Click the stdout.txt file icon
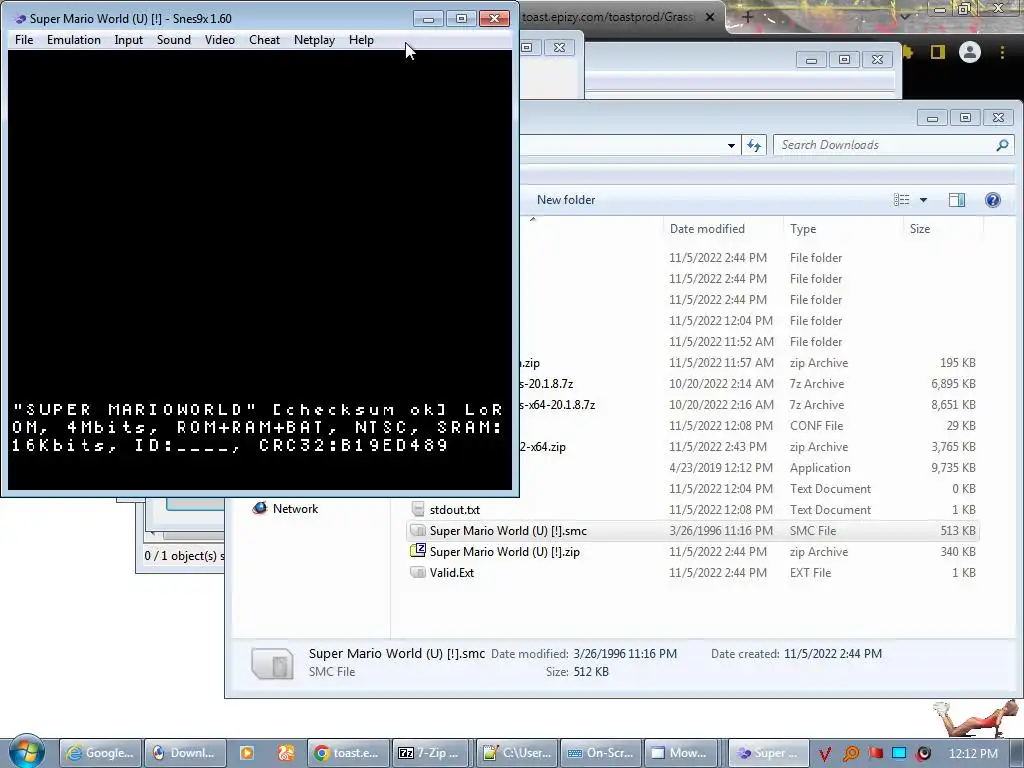 [x=418, y=509]
